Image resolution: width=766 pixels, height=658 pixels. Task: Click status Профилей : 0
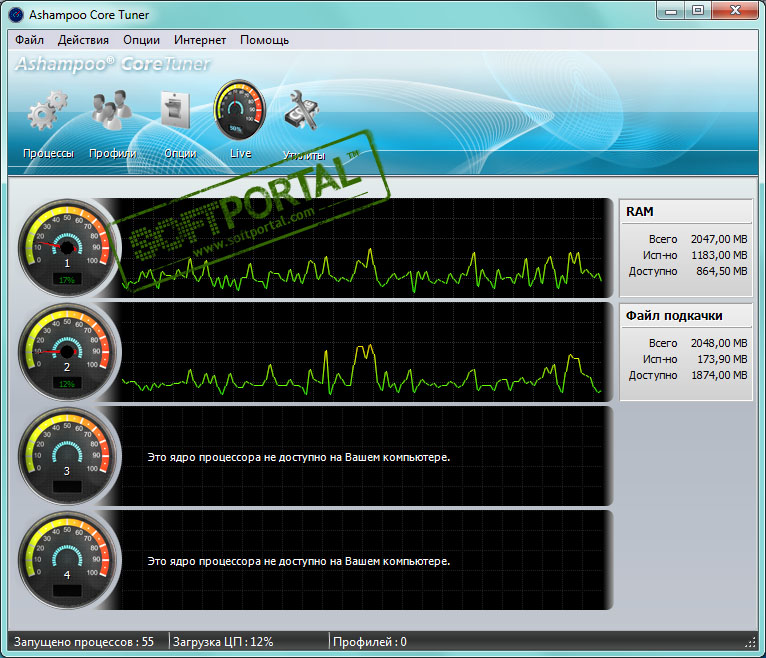point(369,642)
